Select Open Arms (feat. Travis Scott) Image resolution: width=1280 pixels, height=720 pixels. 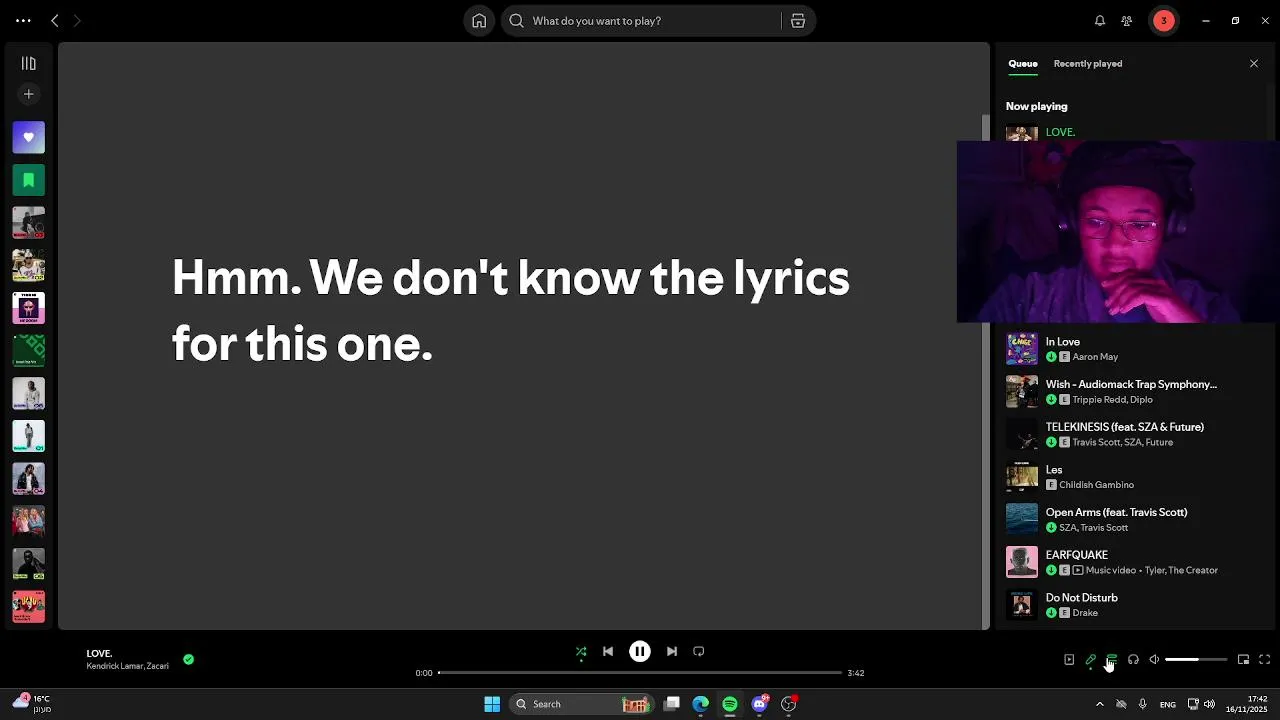tap(1132, 519)
